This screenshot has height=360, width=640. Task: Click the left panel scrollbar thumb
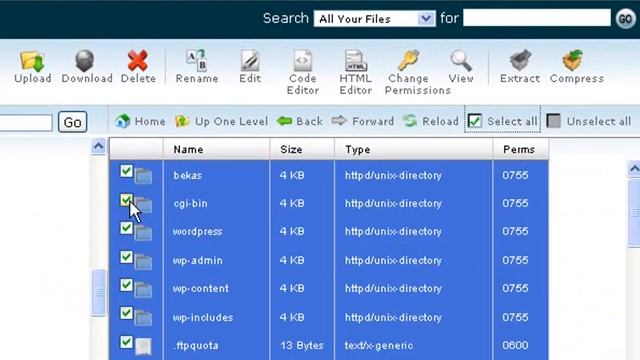pos(98,292)
